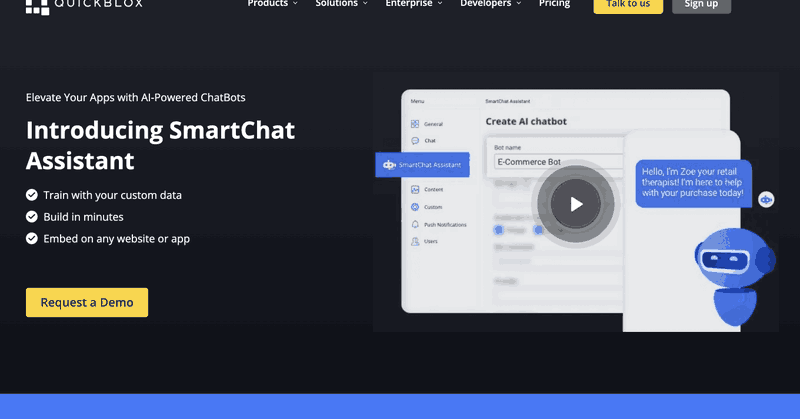
Task: Click the Build in minutes text
Action: tap(83, 217)
